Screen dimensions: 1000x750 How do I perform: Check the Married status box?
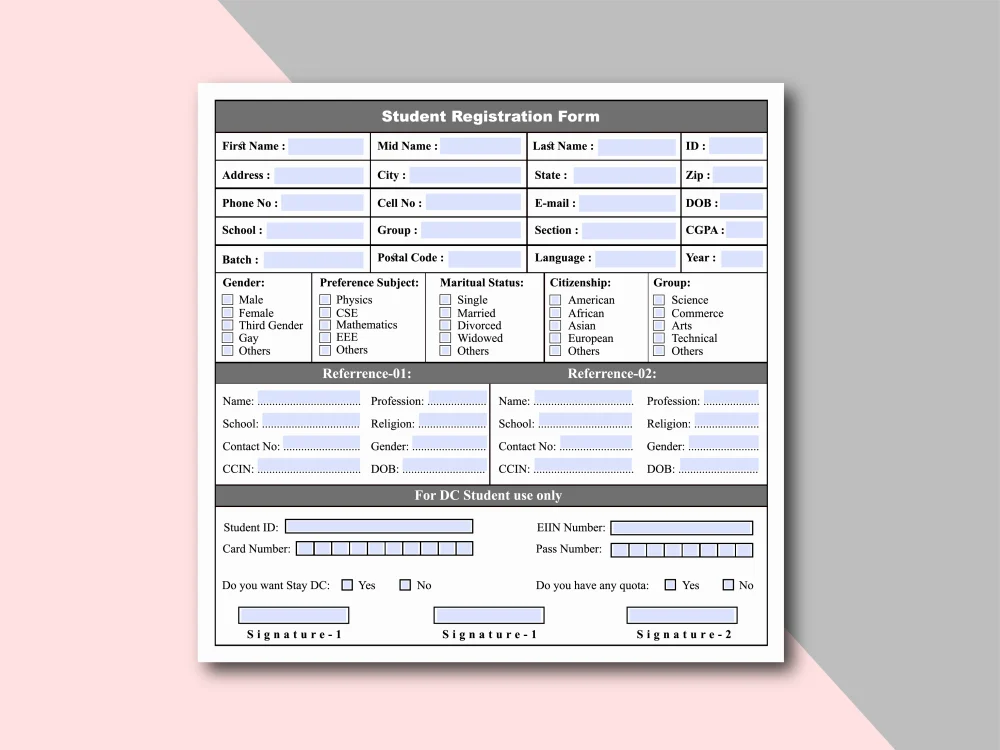445,312
